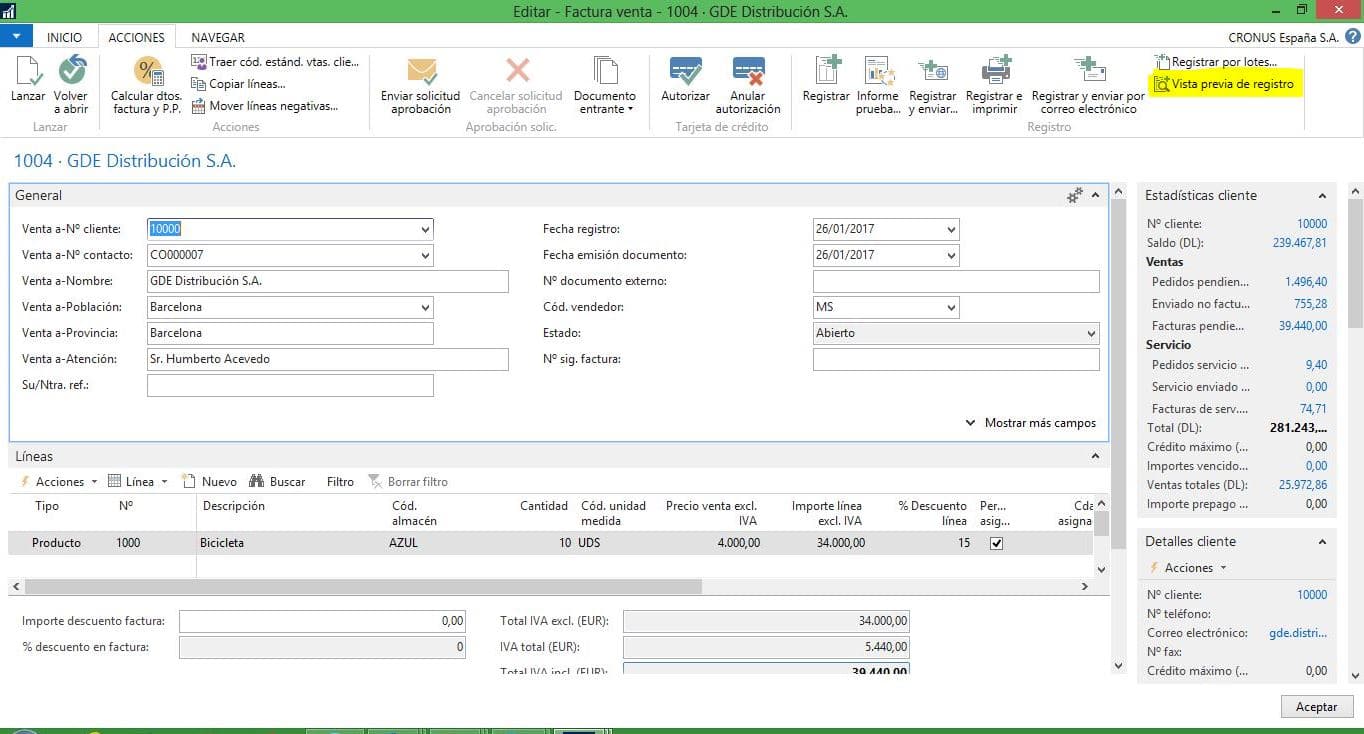This screenshot has width=1364, height=734.
Task: Click Registrar e imprimir icon
Action: click(995, 72)
